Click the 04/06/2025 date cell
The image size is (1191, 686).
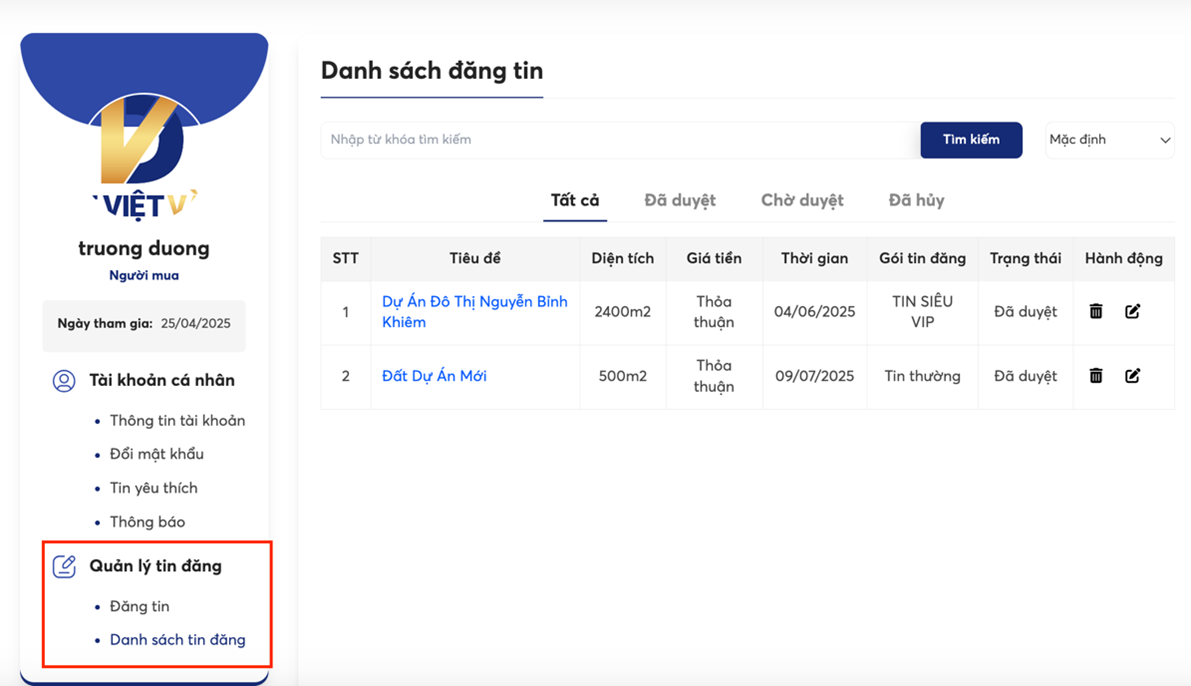pos(814,311)
